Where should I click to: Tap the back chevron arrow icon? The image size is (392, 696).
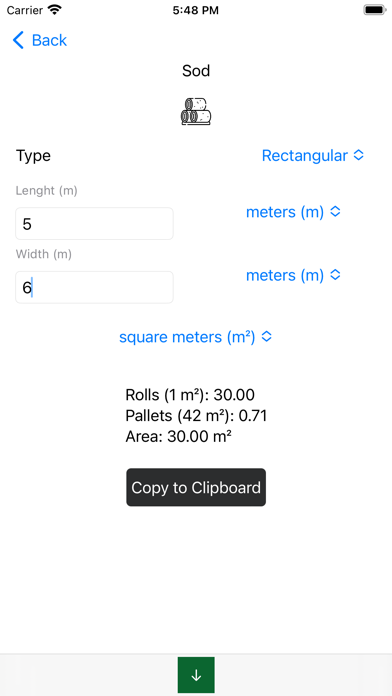click(x=18, y=40)
